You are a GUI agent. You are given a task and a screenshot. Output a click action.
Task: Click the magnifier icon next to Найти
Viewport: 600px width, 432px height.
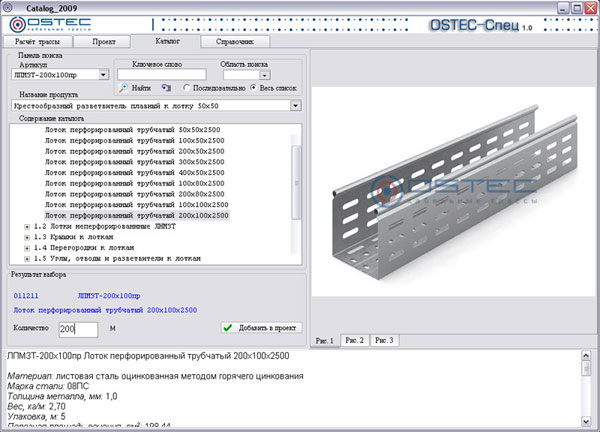click(x=122, y=89)
